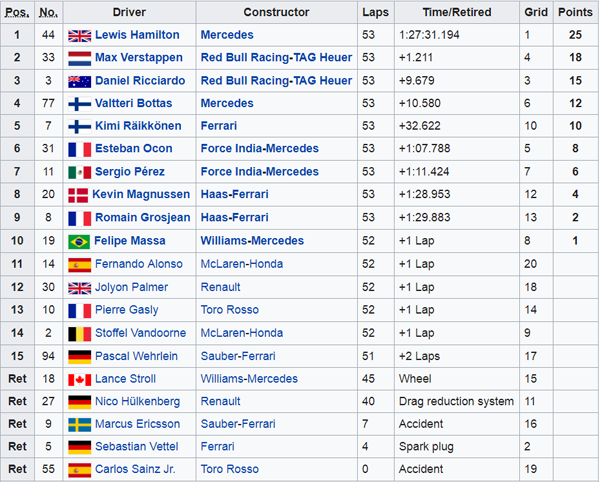
Task: Follow the Esteban Ocon link
Action: coord(134,148)
